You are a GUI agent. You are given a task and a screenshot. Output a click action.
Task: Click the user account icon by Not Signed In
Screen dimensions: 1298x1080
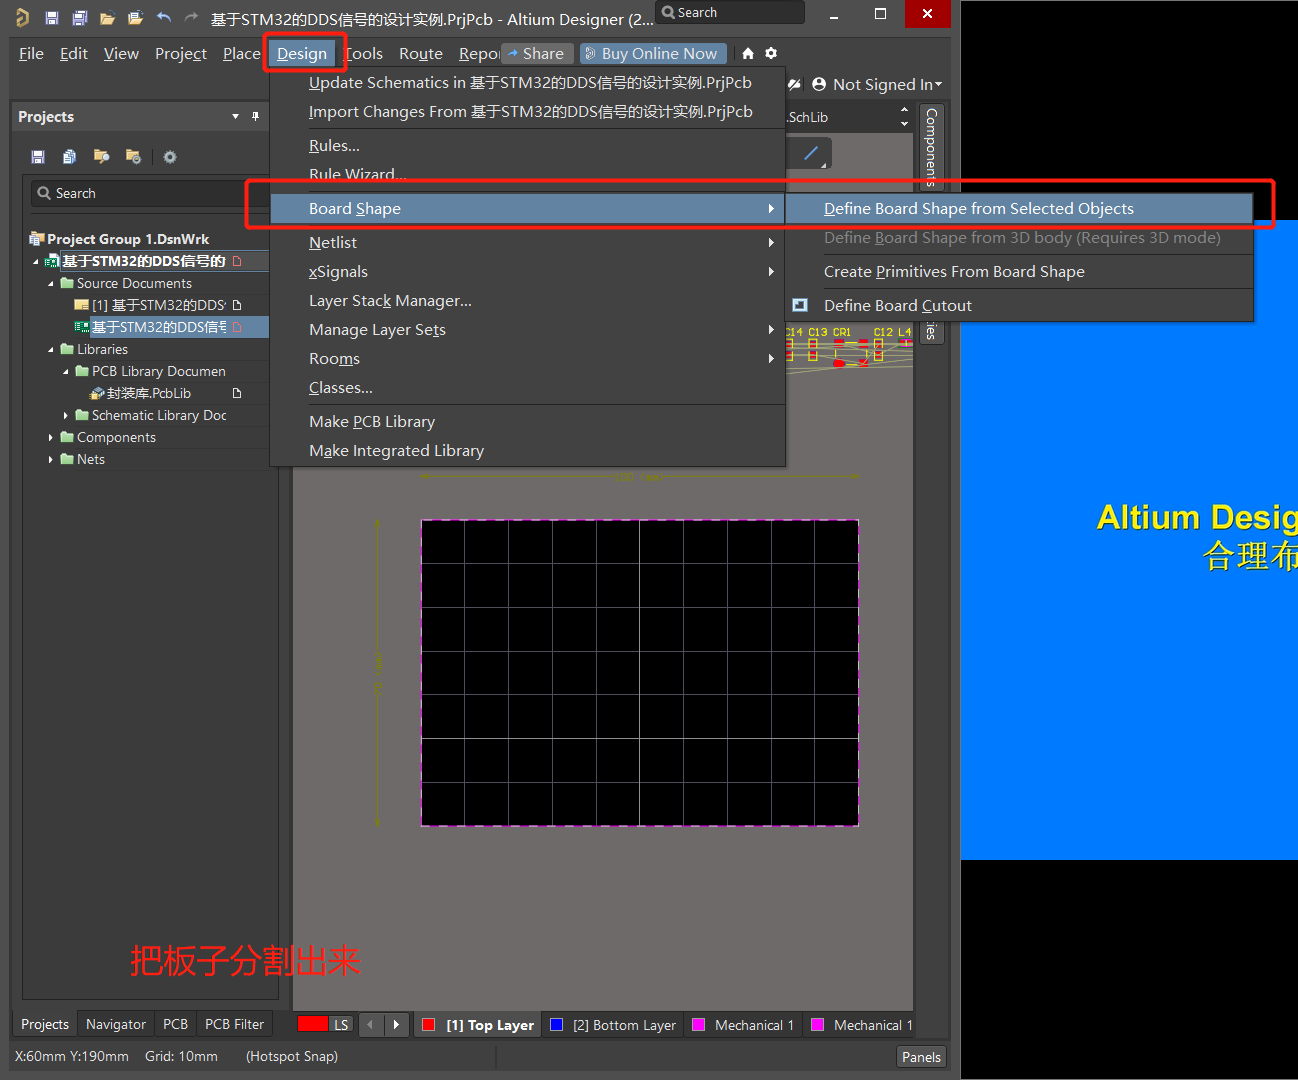click(819, 84)
